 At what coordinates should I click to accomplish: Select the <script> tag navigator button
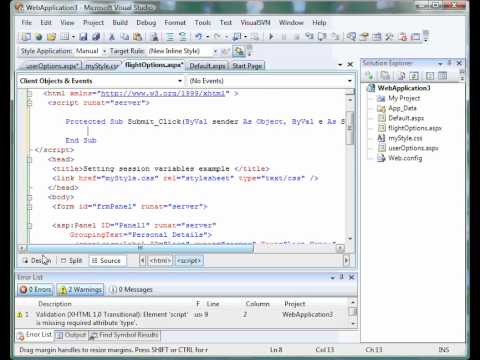pyautogui.click(x=189, y=260)
